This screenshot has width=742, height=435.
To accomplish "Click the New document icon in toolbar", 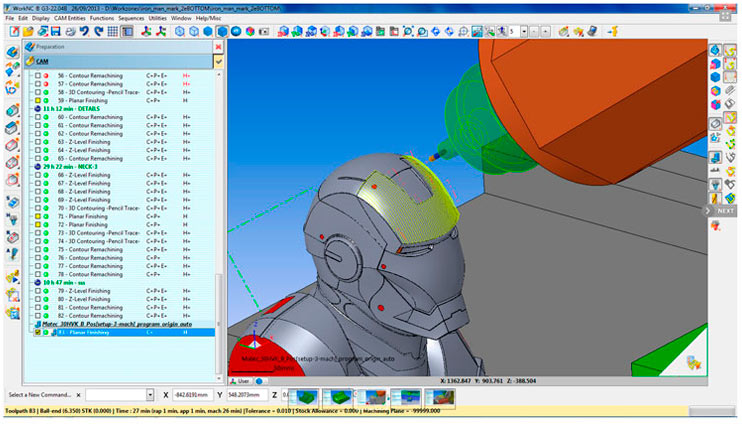I will pyautogui.click(x=14, y=31).
